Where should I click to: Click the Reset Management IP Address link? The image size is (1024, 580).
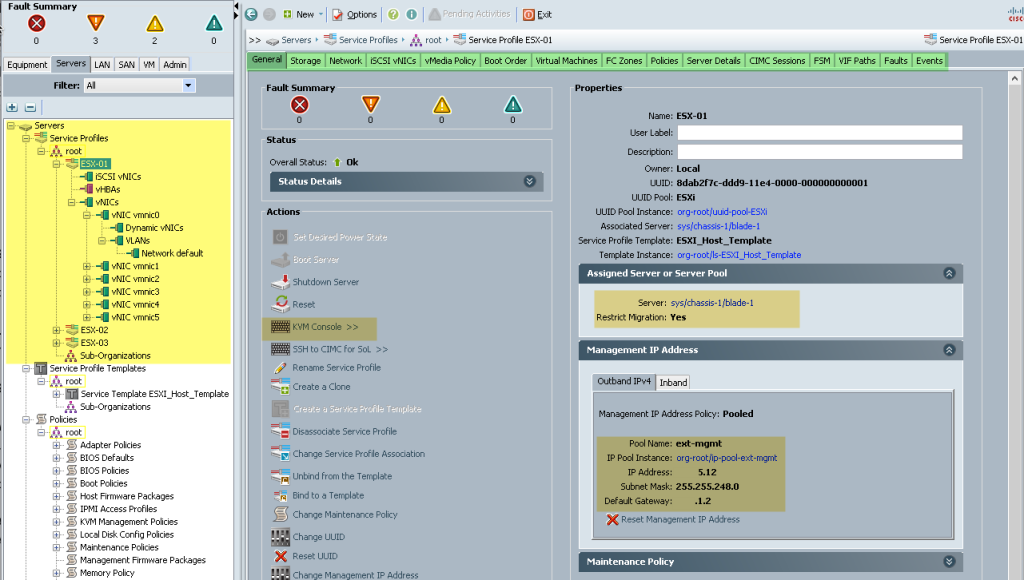680,519
